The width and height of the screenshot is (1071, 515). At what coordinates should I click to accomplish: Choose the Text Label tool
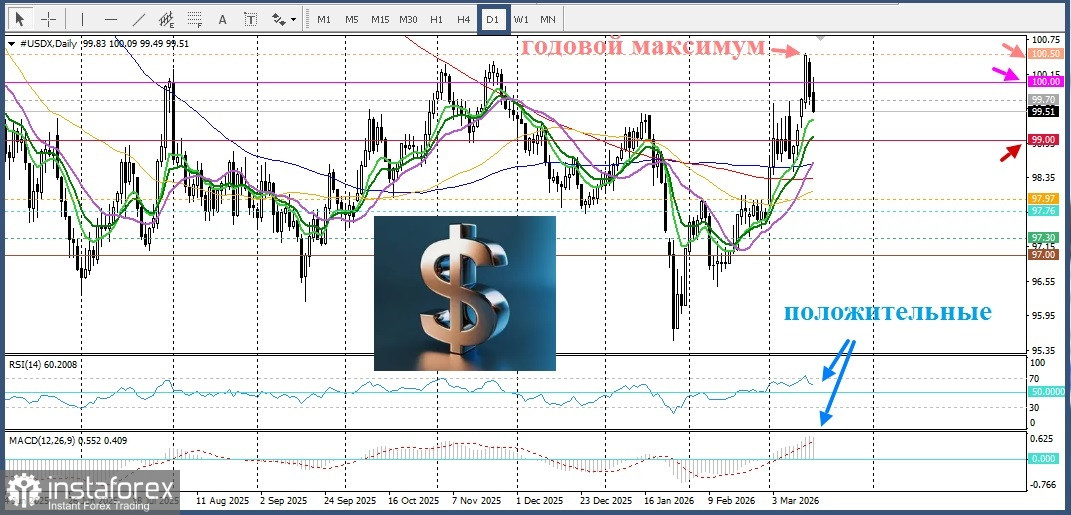pyautogui.click(x=251, y=19)
